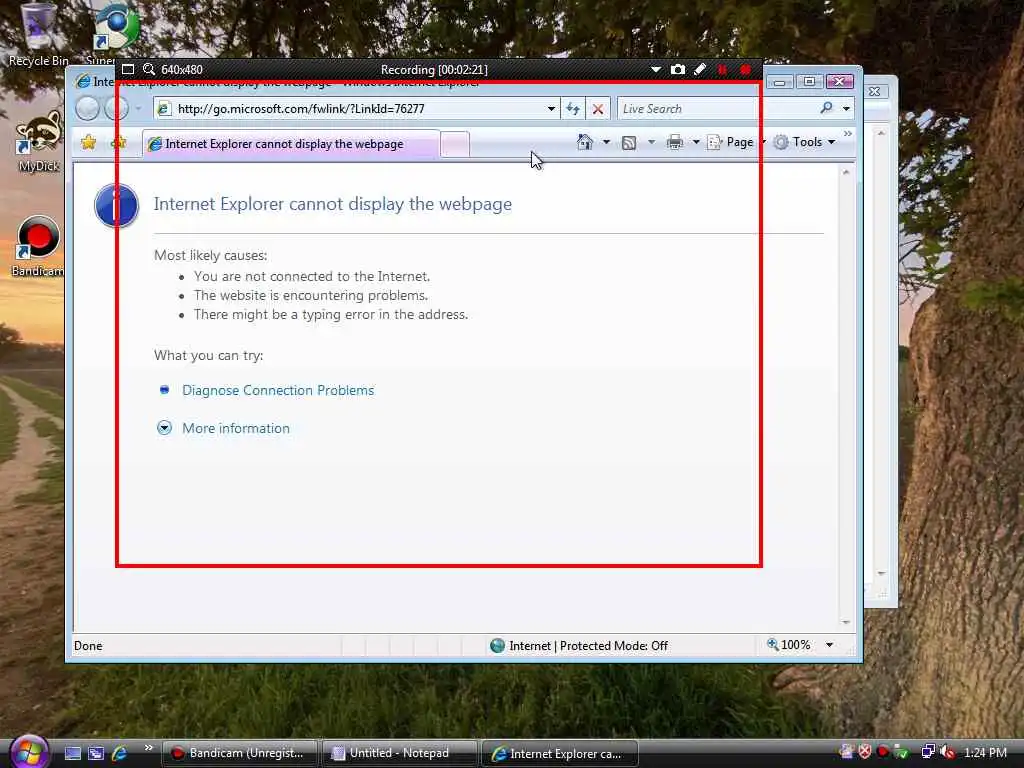The height and width of the screenshot is (768, 1024).
Task: Click the red security shield tray icon
Action: (865, 752)
